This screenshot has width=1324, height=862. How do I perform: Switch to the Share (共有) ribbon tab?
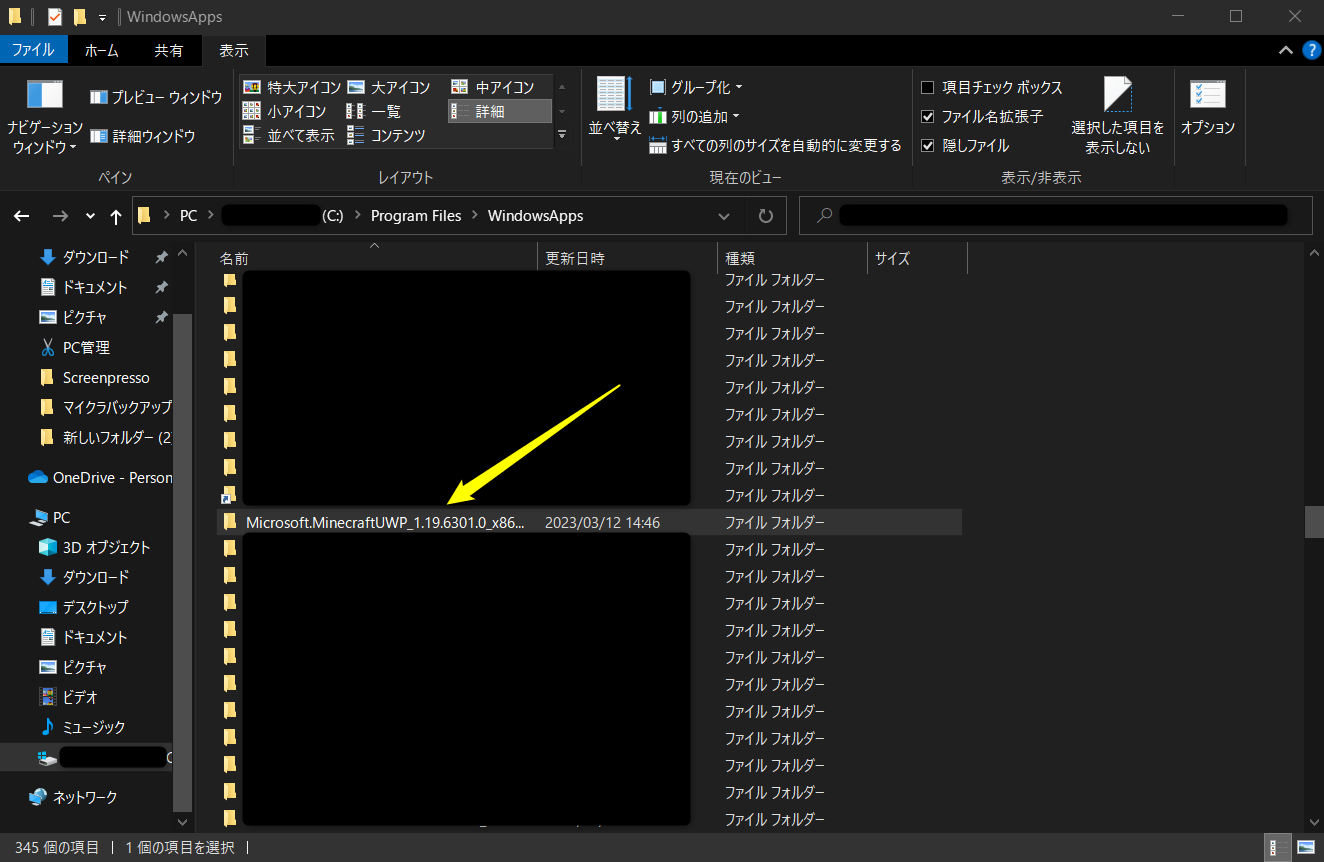(x=168, y=50)
